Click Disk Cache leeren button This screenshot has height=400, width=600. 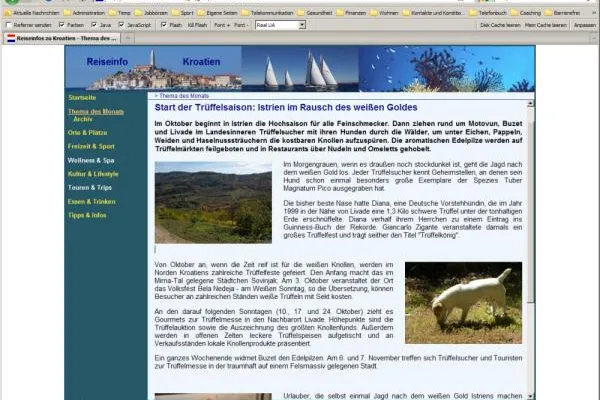coord(500,25)
